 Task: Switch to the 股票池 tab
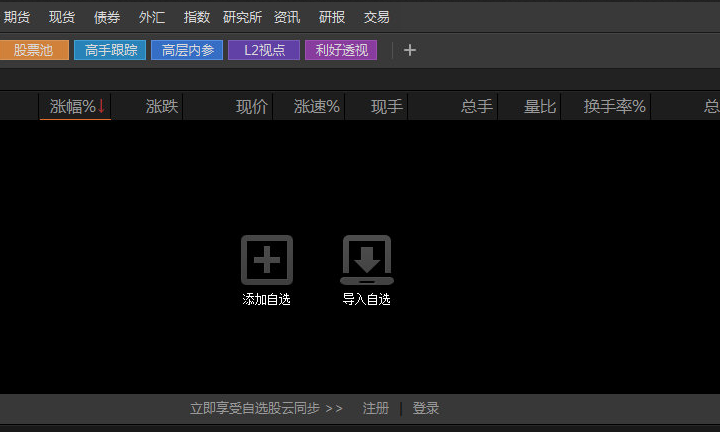click(34, 50)
